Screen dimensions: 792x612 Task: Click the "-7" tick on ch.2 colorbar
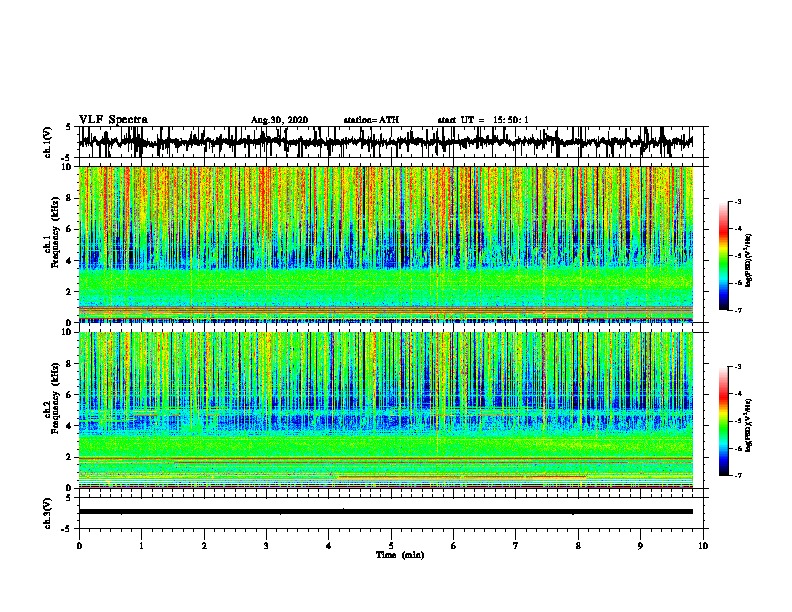pos(737,475)
